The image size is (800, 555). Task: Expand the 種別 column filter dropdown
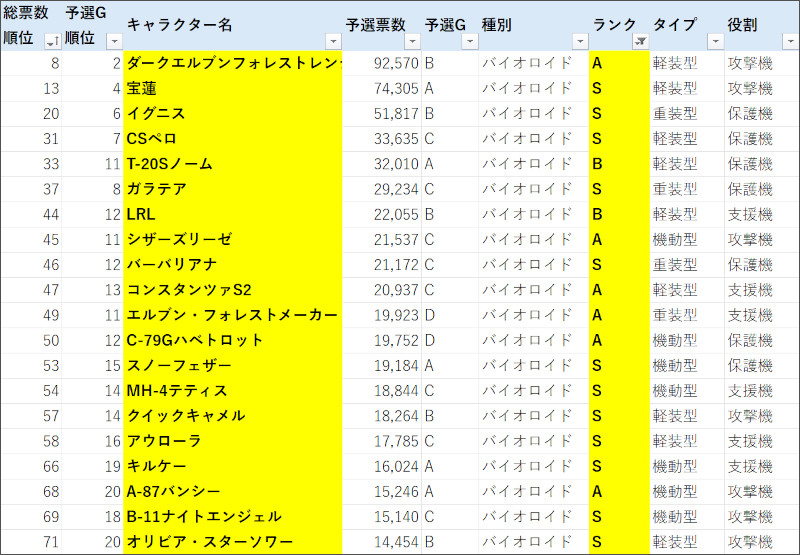point(579,40)
